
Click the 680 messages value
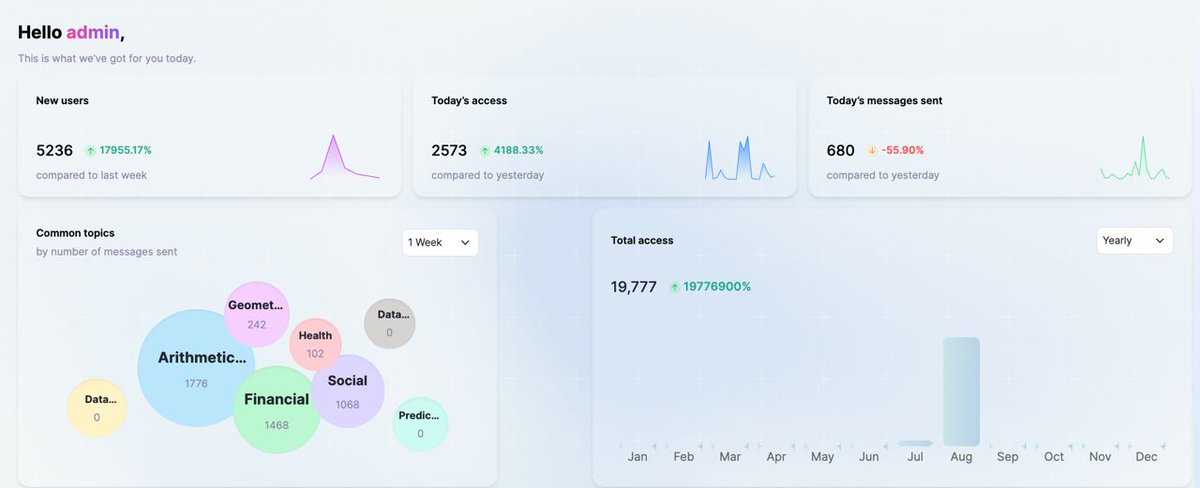(841, 151)
